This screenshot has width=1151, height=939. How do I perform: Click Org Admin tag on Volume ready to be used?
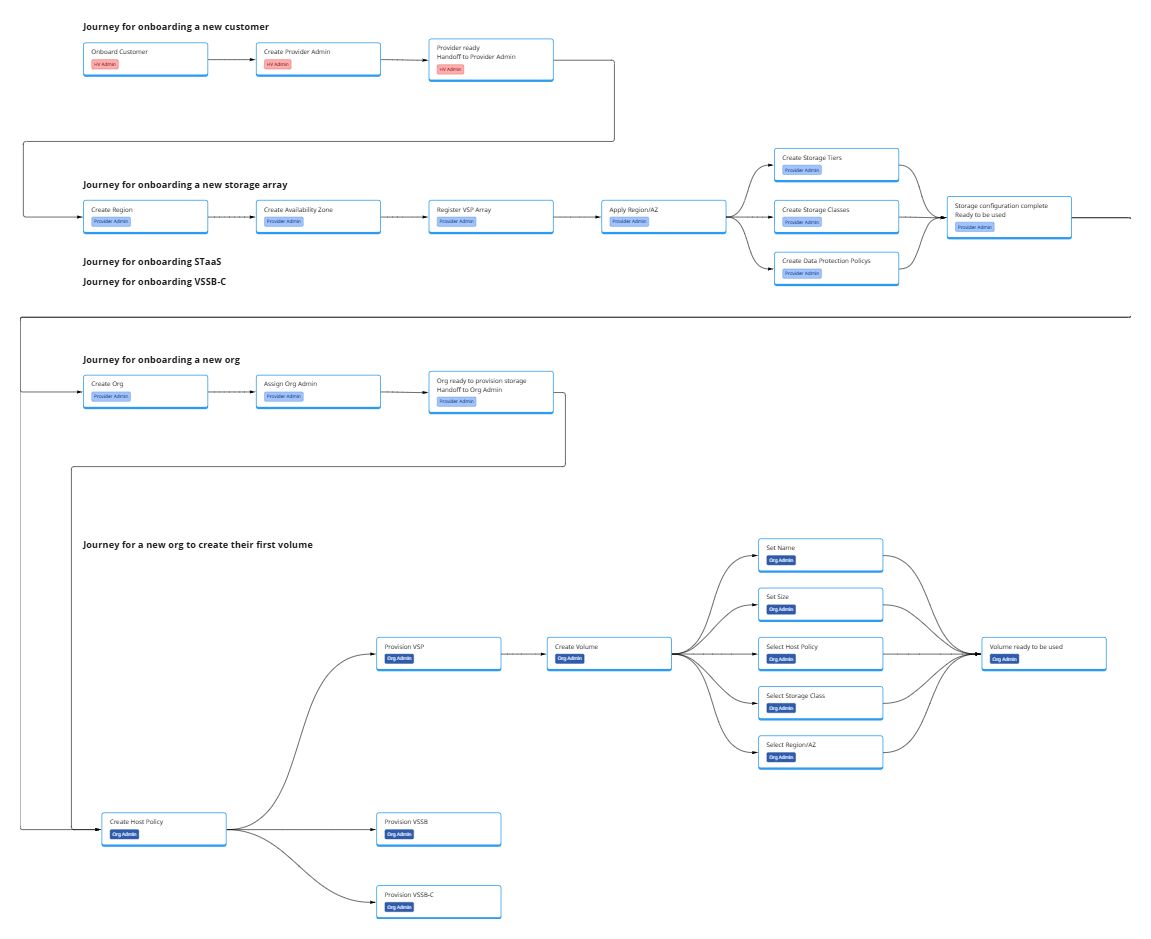point(1004,659)
